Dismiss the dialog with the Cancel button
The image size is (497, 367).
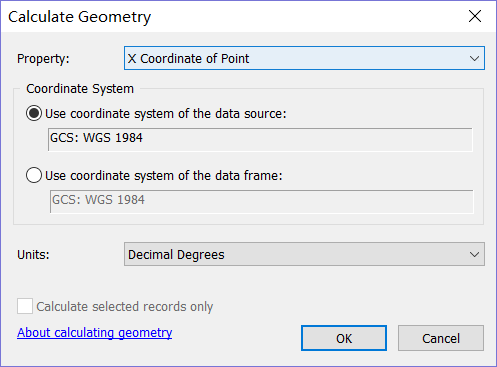pos(441,338)
